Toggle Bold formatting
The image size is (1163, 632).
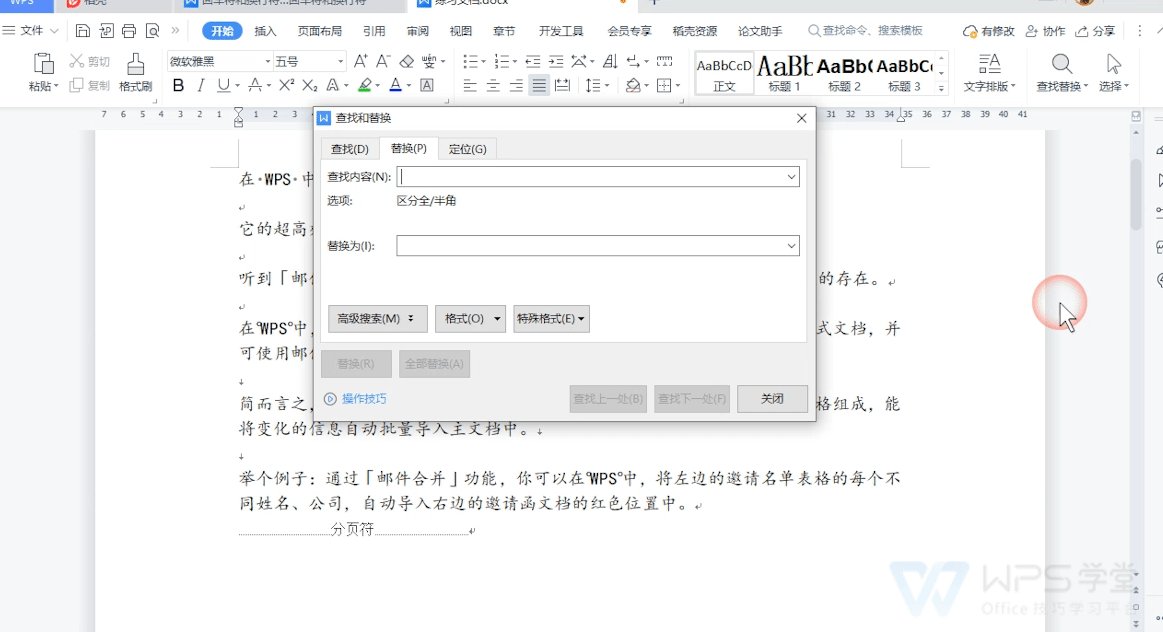click(x=178, y=85)
